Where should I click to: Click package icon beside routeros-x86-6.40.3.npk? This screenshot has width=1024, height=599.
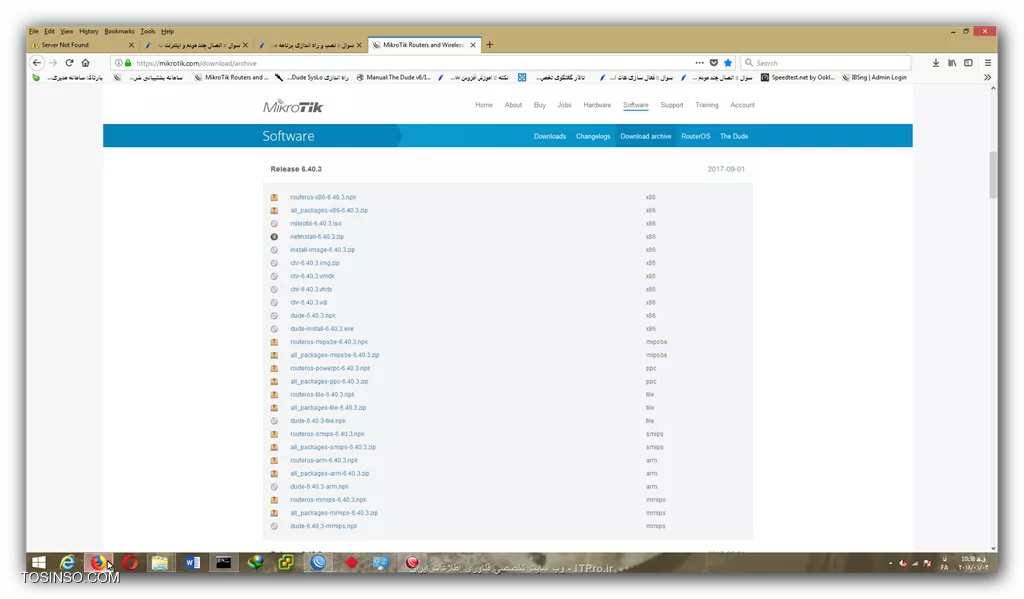pos(274,197)
